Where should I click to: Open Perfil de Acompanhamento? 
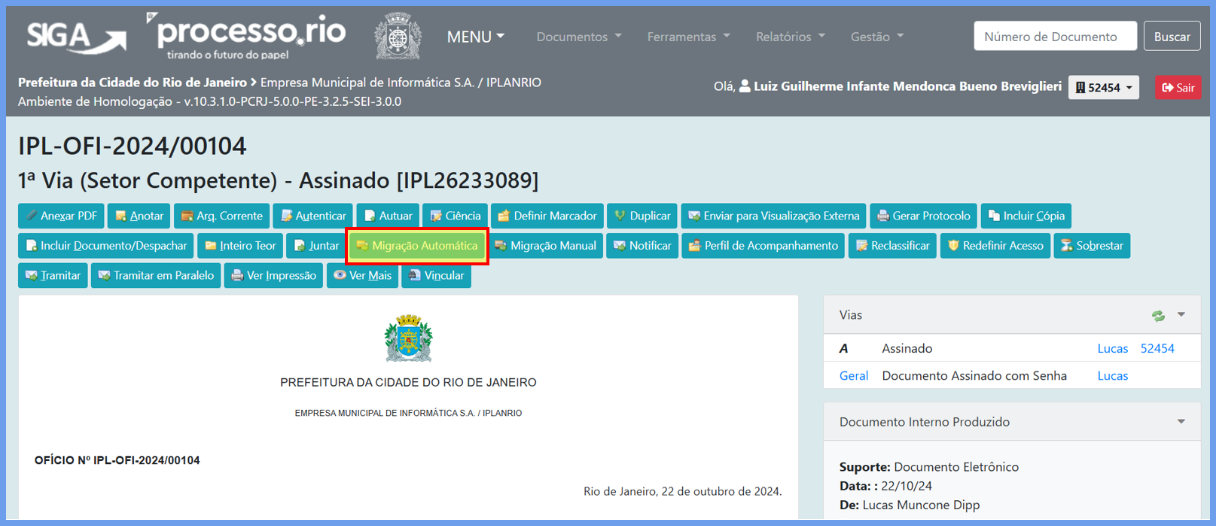pyautogui.click(x=762, y=246)
